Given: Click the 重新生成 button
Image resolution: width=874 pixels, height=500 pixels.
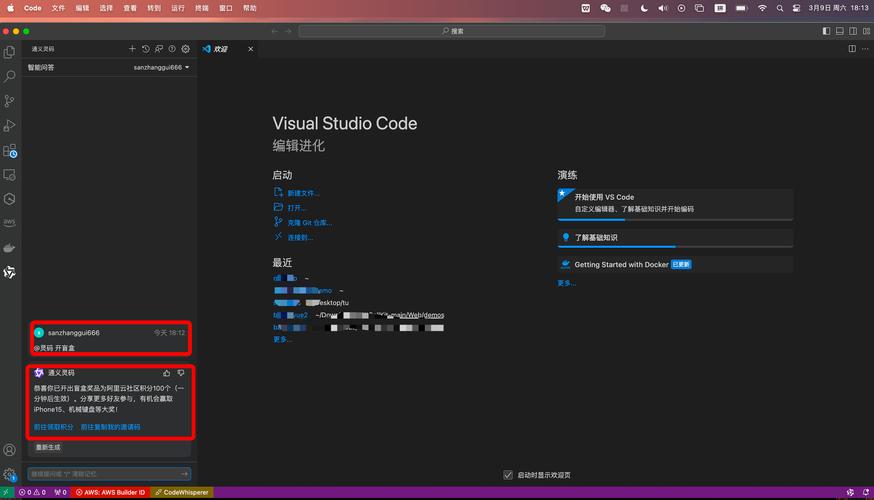Looking at the screenshot, I should [x=48, y=447].
